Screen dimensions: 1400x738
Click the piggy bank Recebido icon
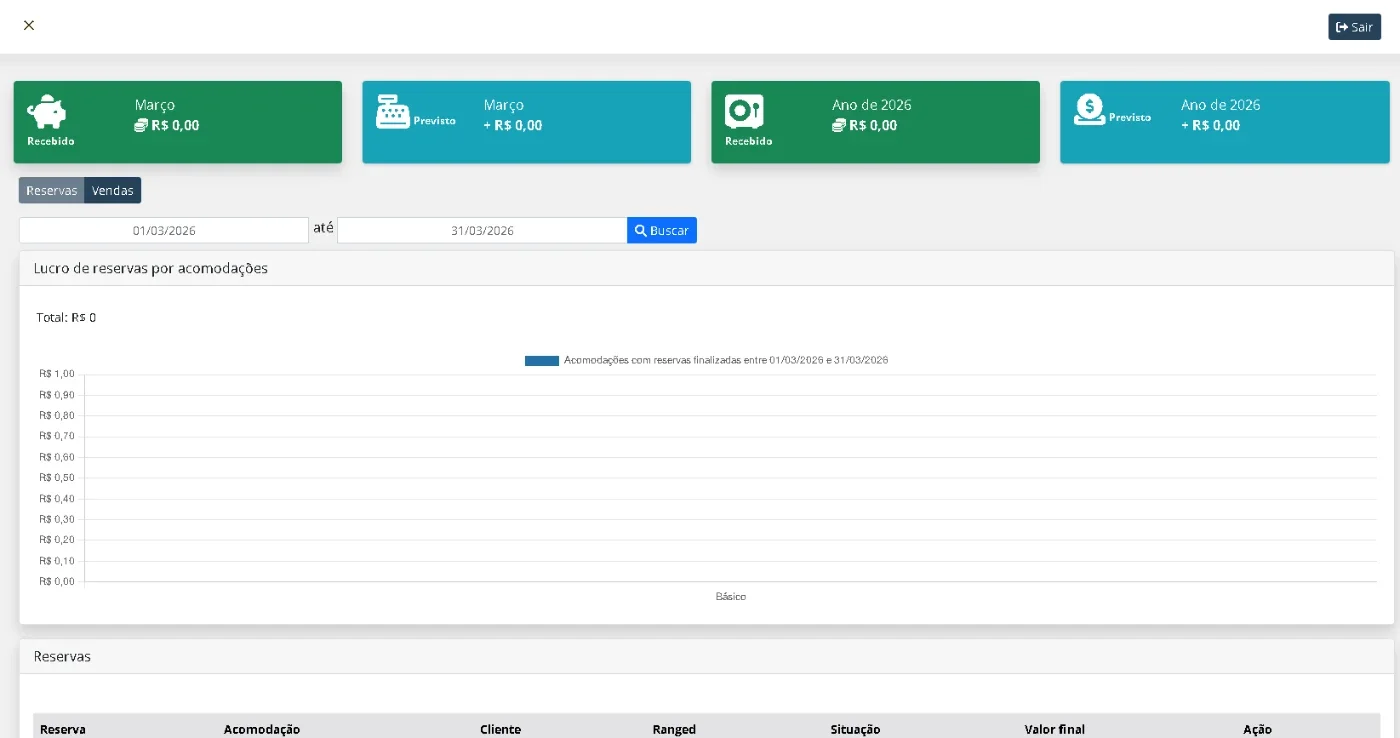(x=46, y=112)
